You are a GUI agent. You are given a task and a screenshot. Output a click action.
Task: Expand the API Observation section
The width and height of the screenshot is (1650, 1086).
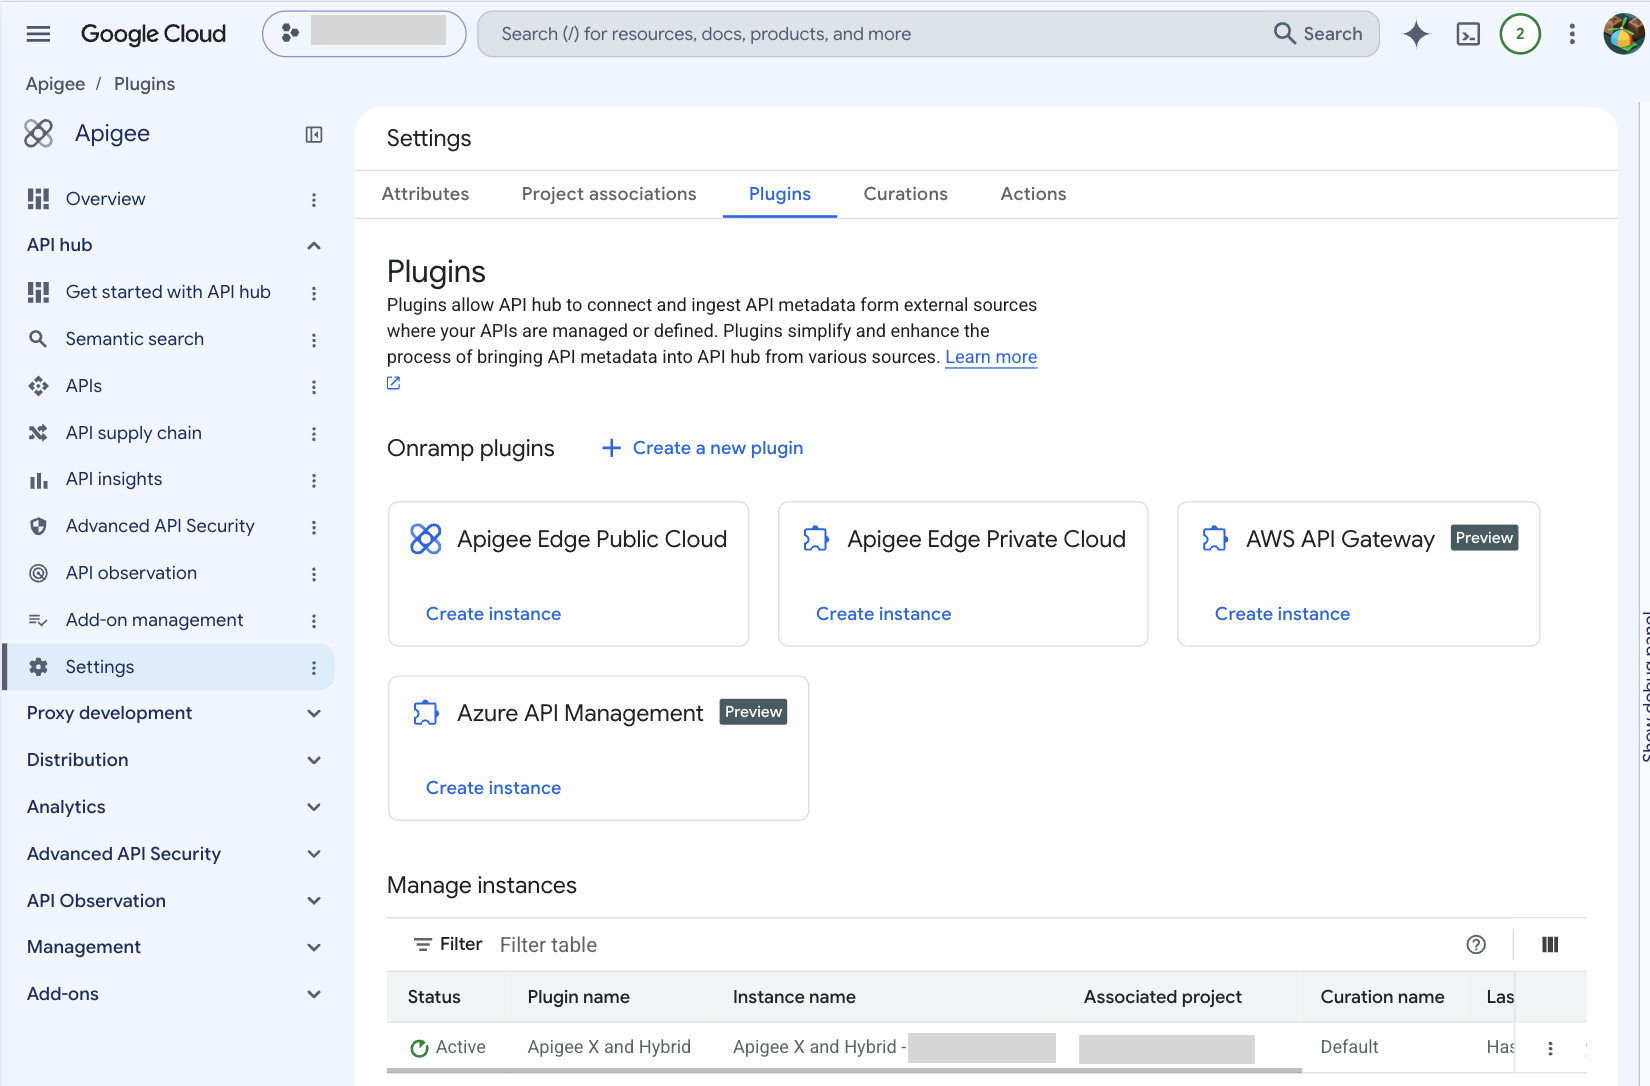pos(314,901)
